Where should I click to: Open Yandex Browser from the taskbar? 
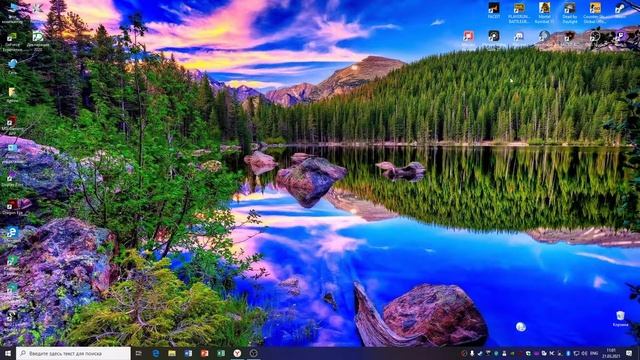tap(237, 353)
